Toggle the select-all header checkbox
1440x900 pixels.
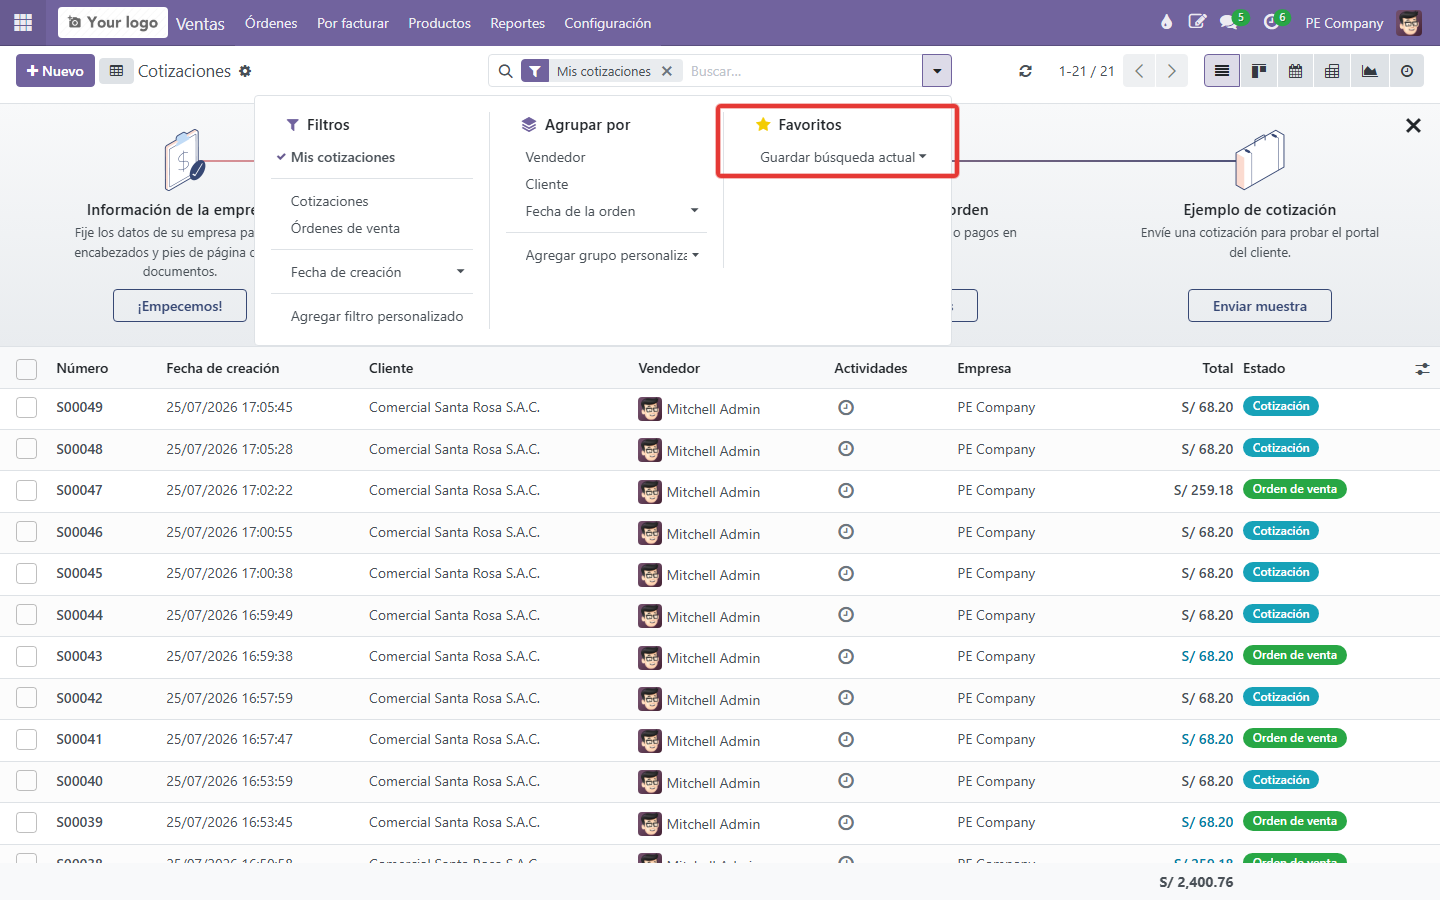pos(27,369)
